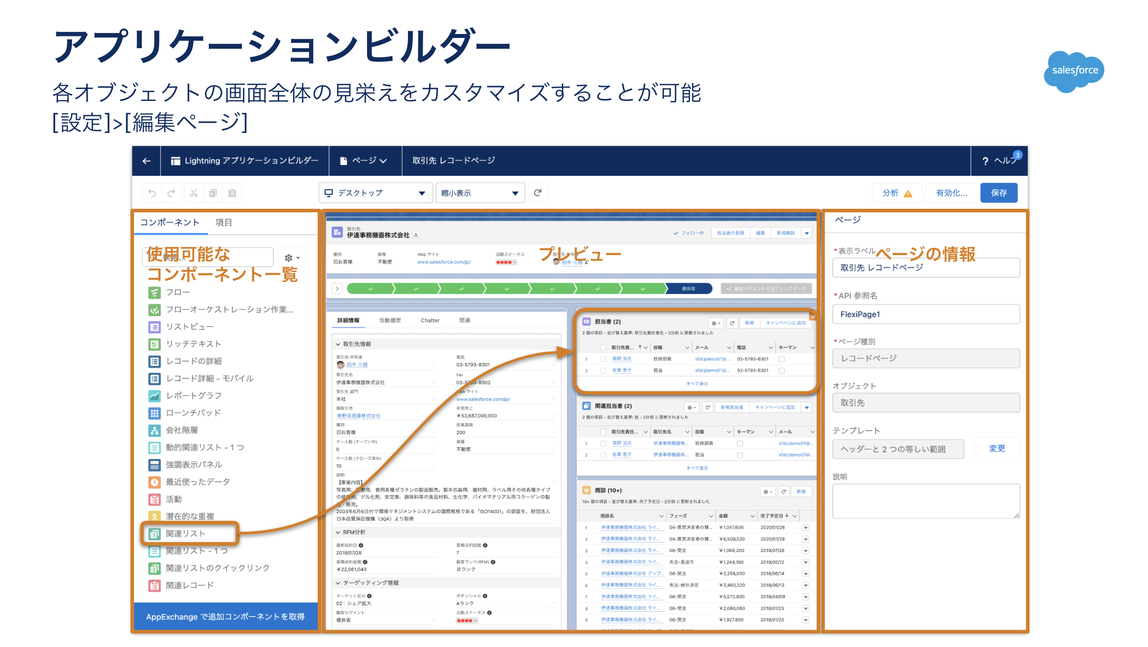Collapse the RFM分析 section
This screenshot has height=647, width=1148.
tap(338, 532)
